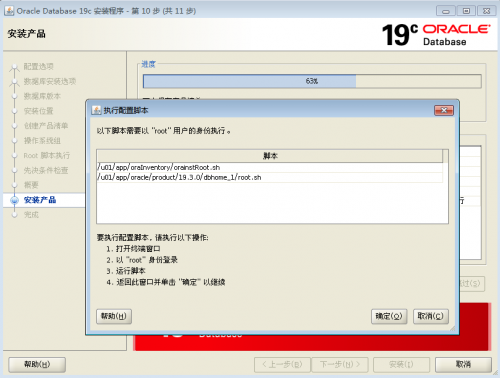500x378 pixels.
Task: Click the 下一步(N) next button
Action: tap(340, 364)
